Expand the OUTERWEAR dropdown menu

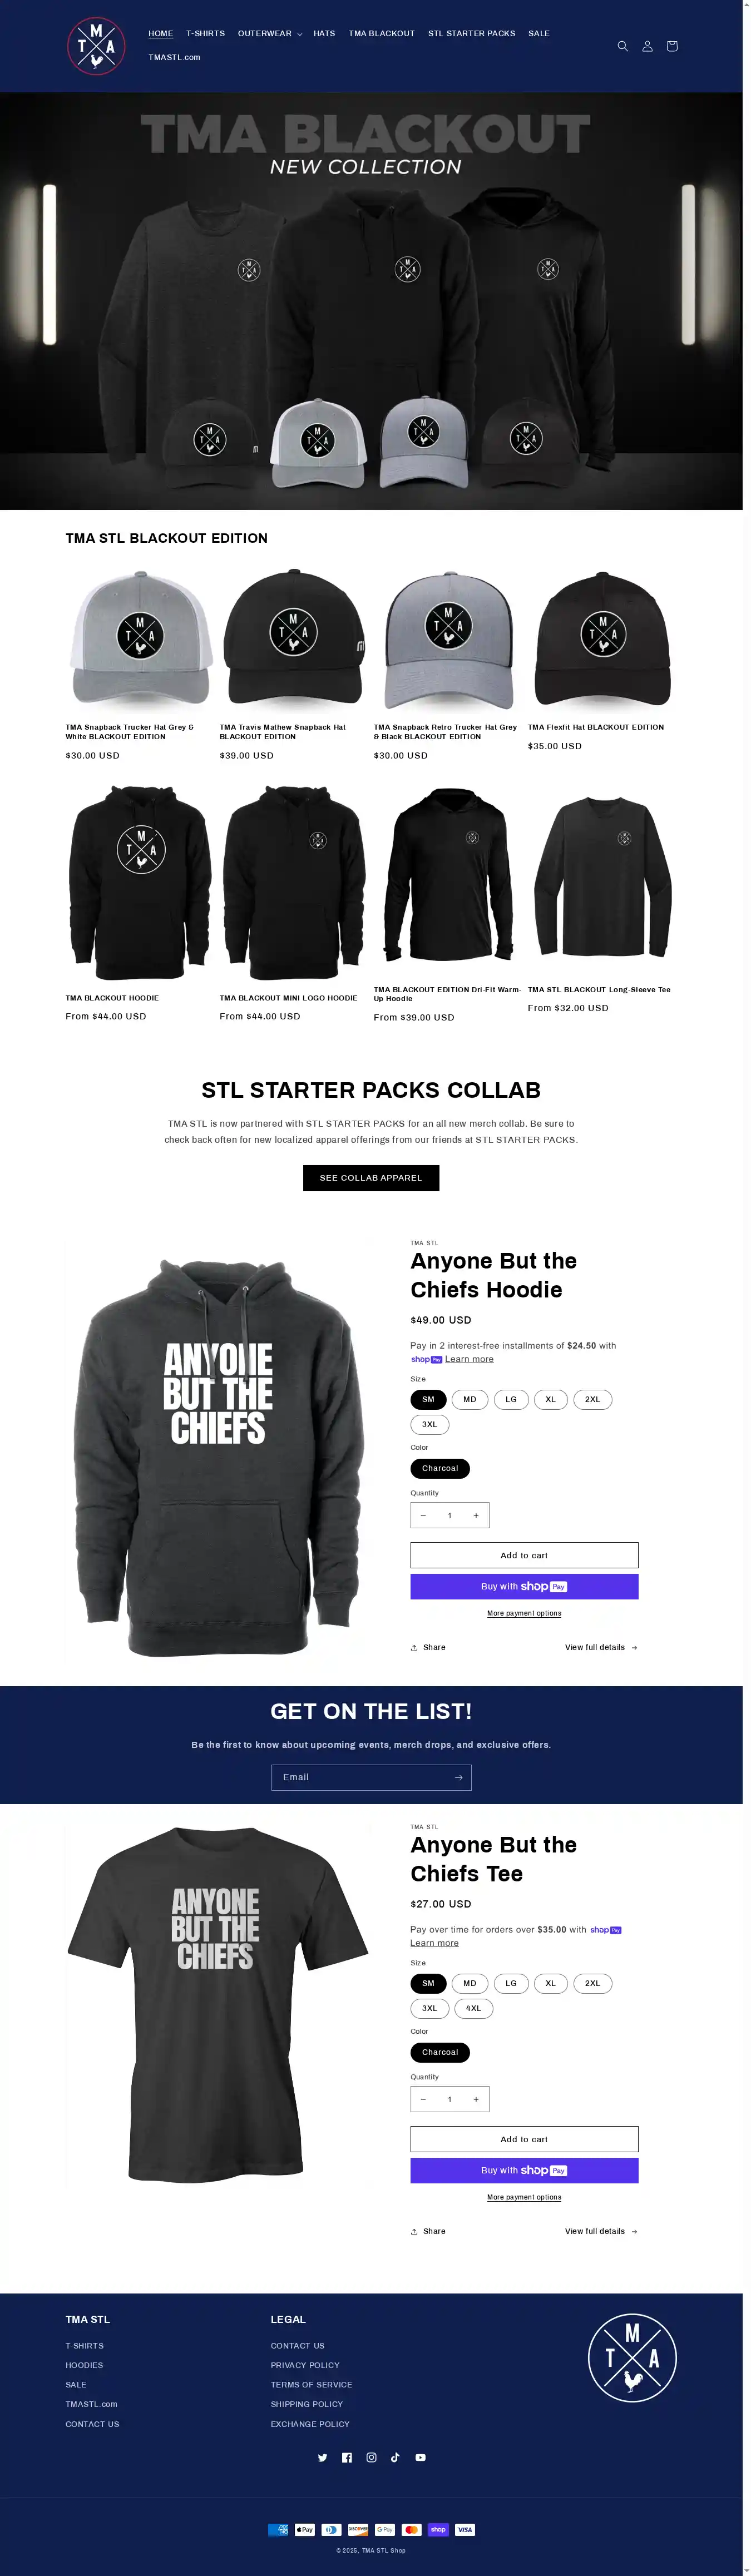click(269, 33)
